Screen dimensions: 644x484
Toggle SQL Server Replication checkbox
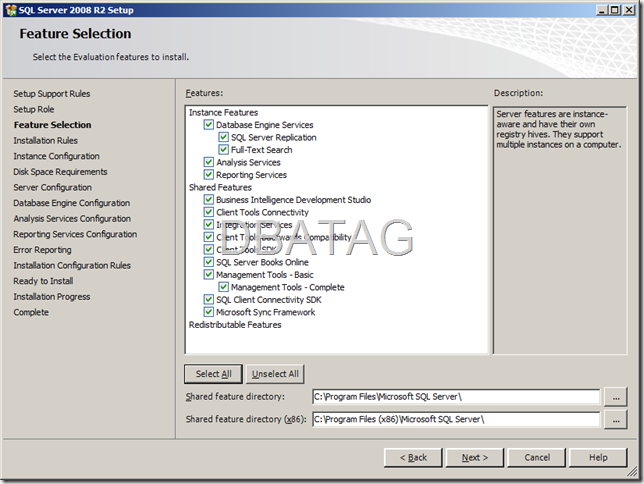click(x=223, y=137)
